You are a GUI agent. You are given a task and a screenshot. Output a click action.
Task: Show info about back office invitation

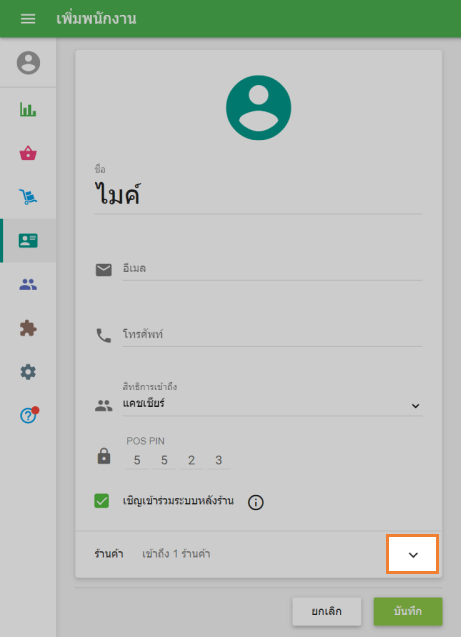tap(255, 502)
